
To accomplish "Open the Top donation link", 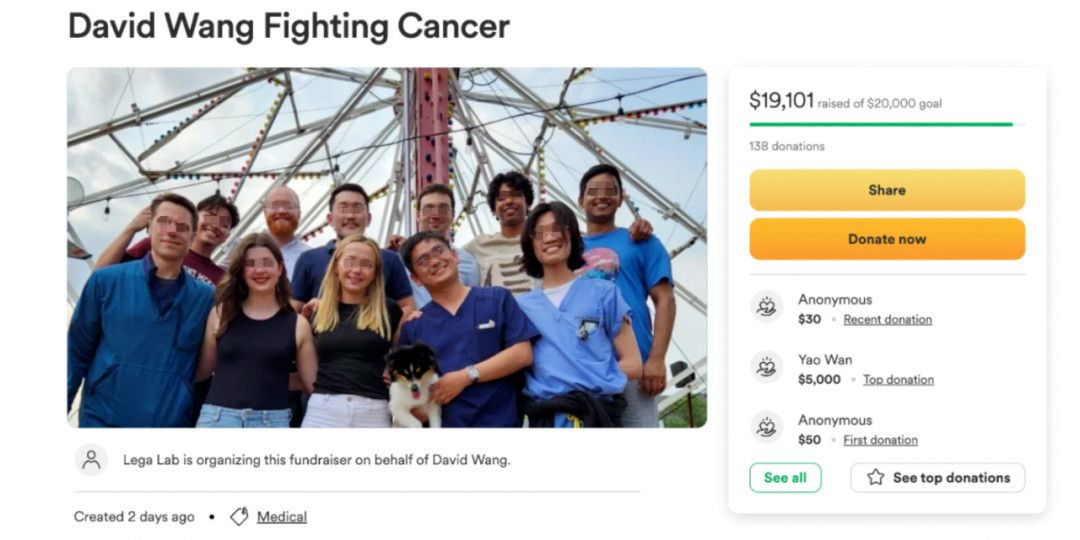I will click(898, 380).
